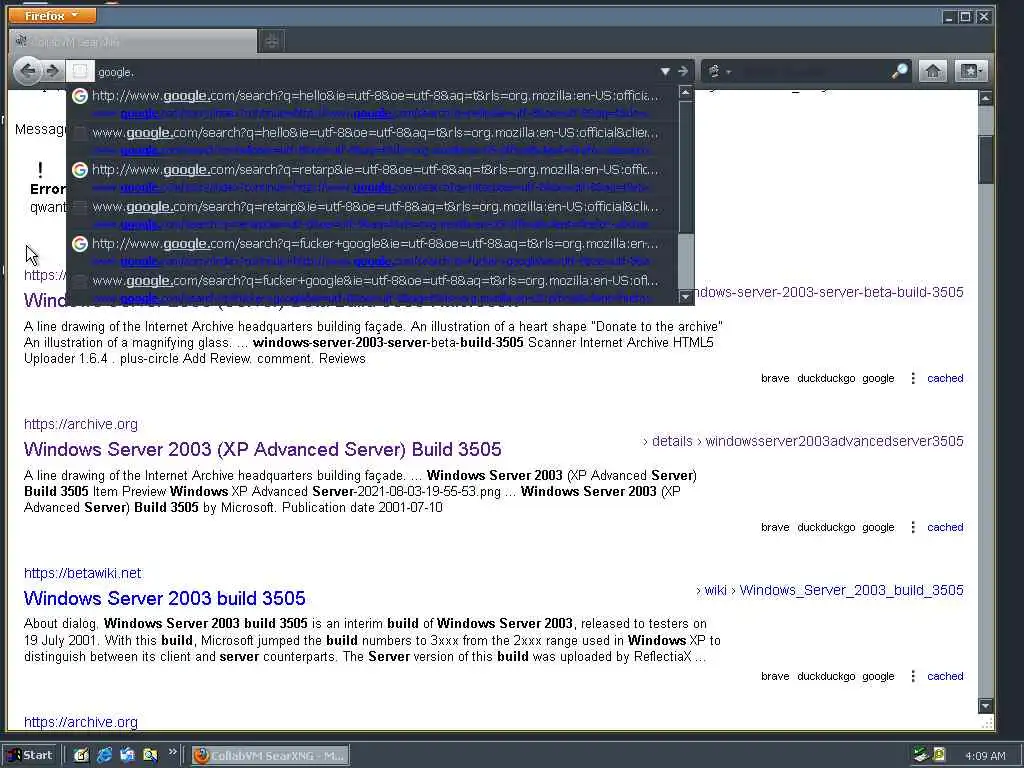
Task: Open Windows Server 2003 build 3505 betawiki link
Action: point(165,598)
